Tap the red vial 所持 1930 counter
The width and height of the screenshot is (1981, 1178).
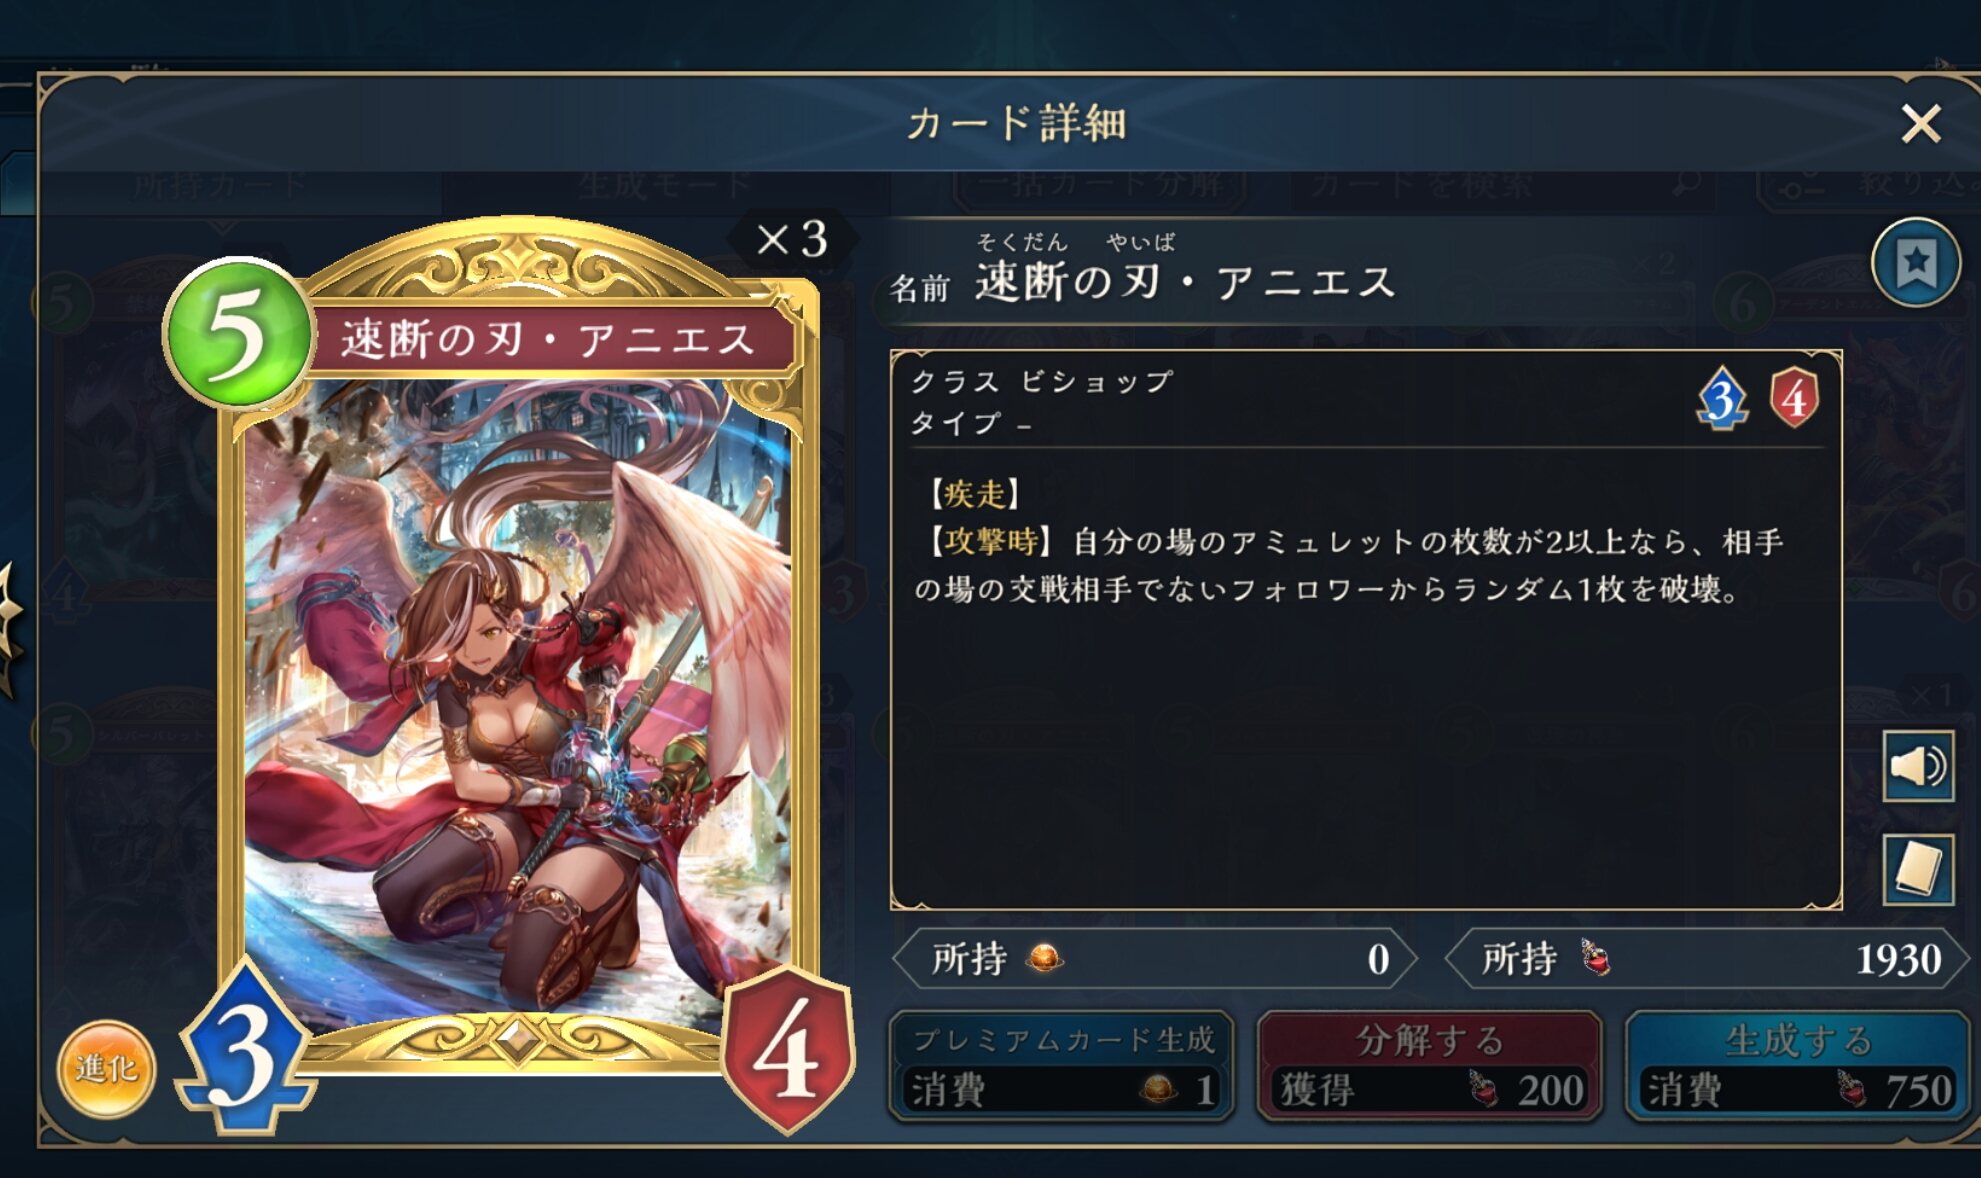(1708, 959)
